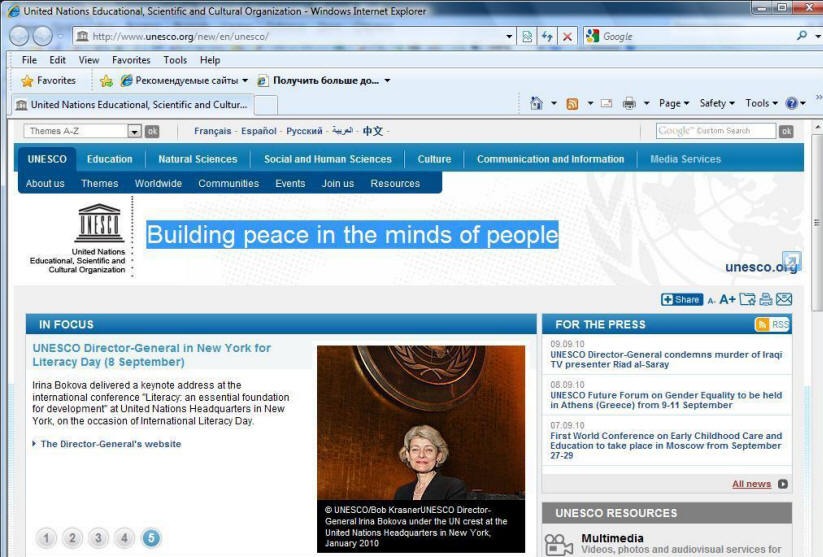Increase text size with A+
Screen dimensions: 823x557
727,299
